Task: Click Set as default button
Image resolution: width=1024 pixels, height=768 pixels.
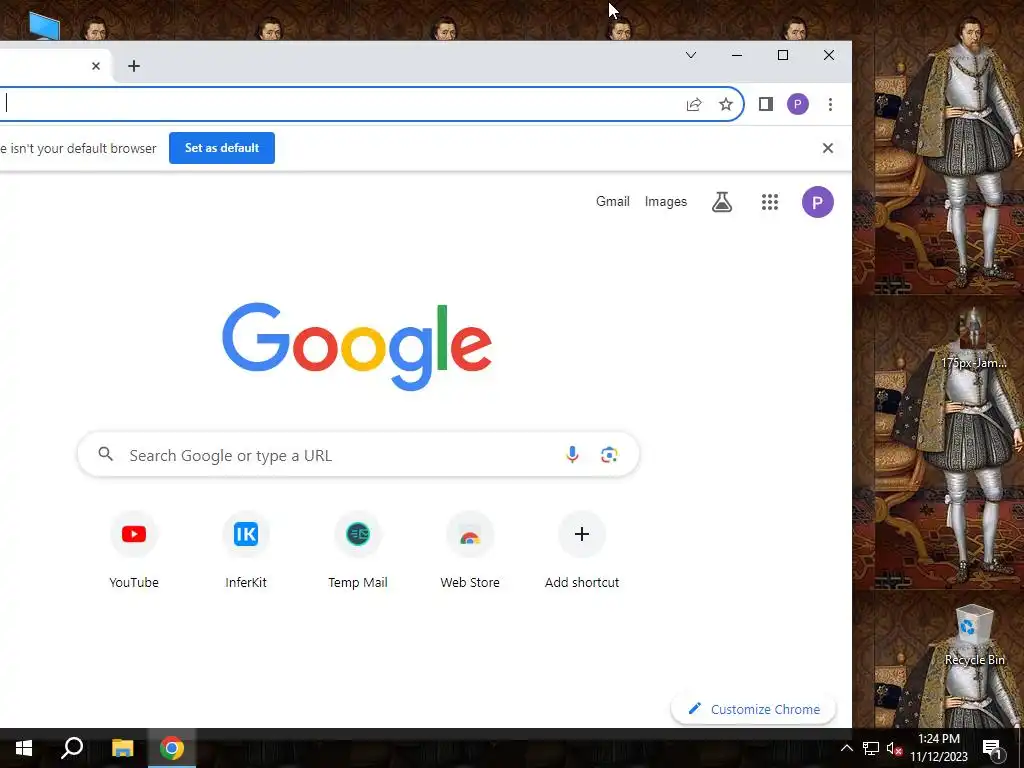Action: [222, 148]
